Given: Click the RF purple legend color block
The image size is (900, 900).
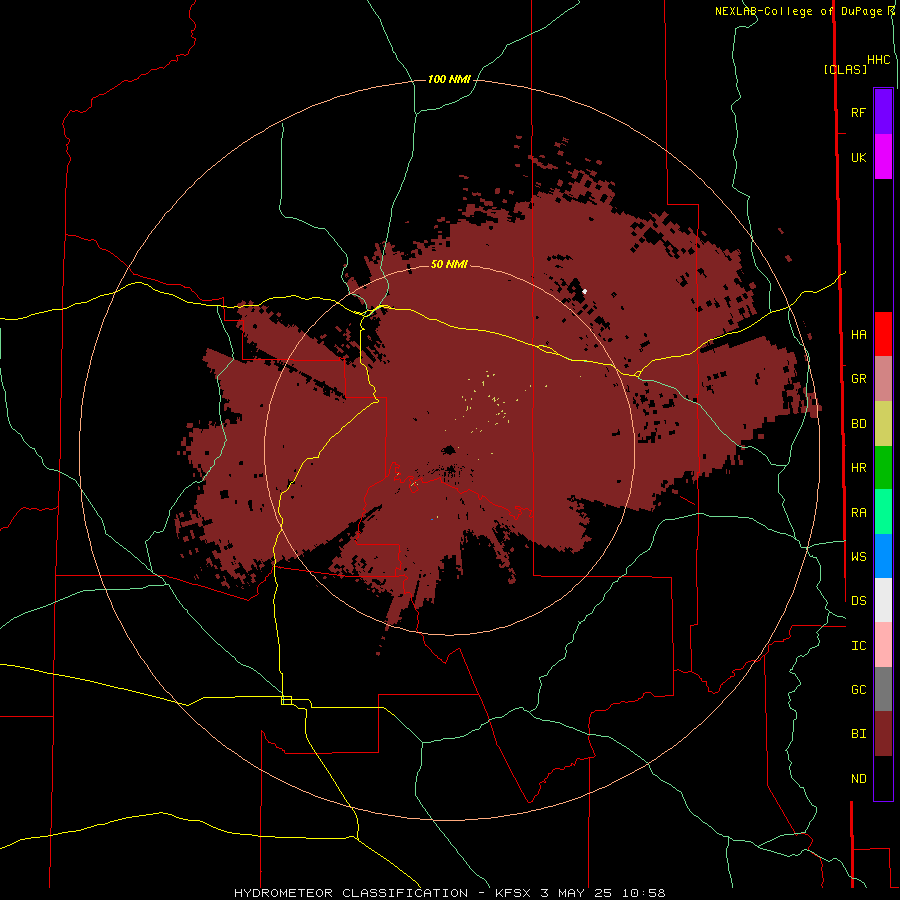Looking at the screenshot, I should [883, 112].
